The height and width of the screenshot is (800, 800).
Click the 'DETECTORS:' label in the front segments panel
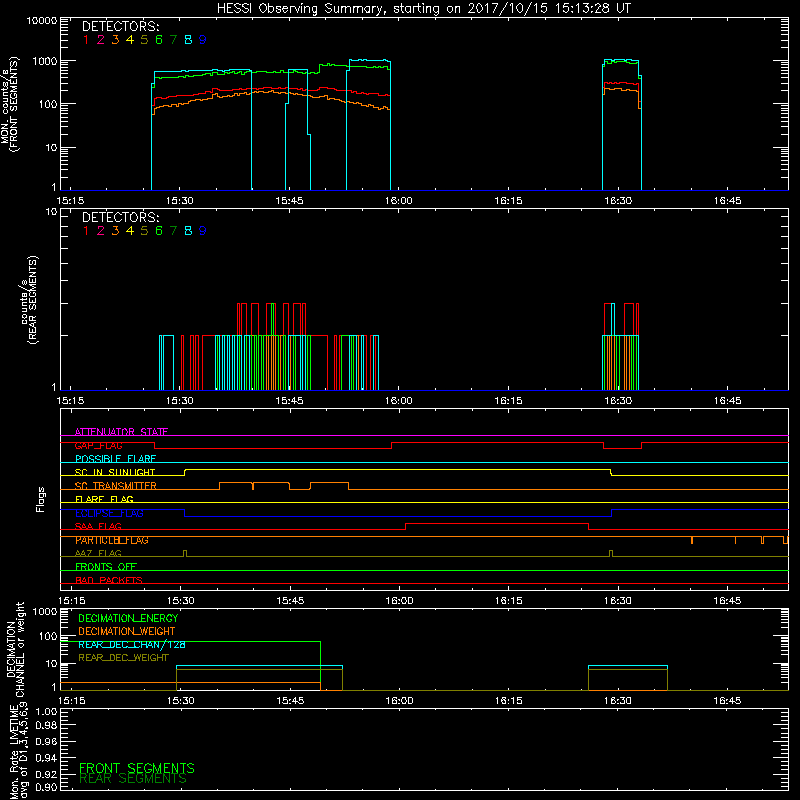tap(121, 26)
